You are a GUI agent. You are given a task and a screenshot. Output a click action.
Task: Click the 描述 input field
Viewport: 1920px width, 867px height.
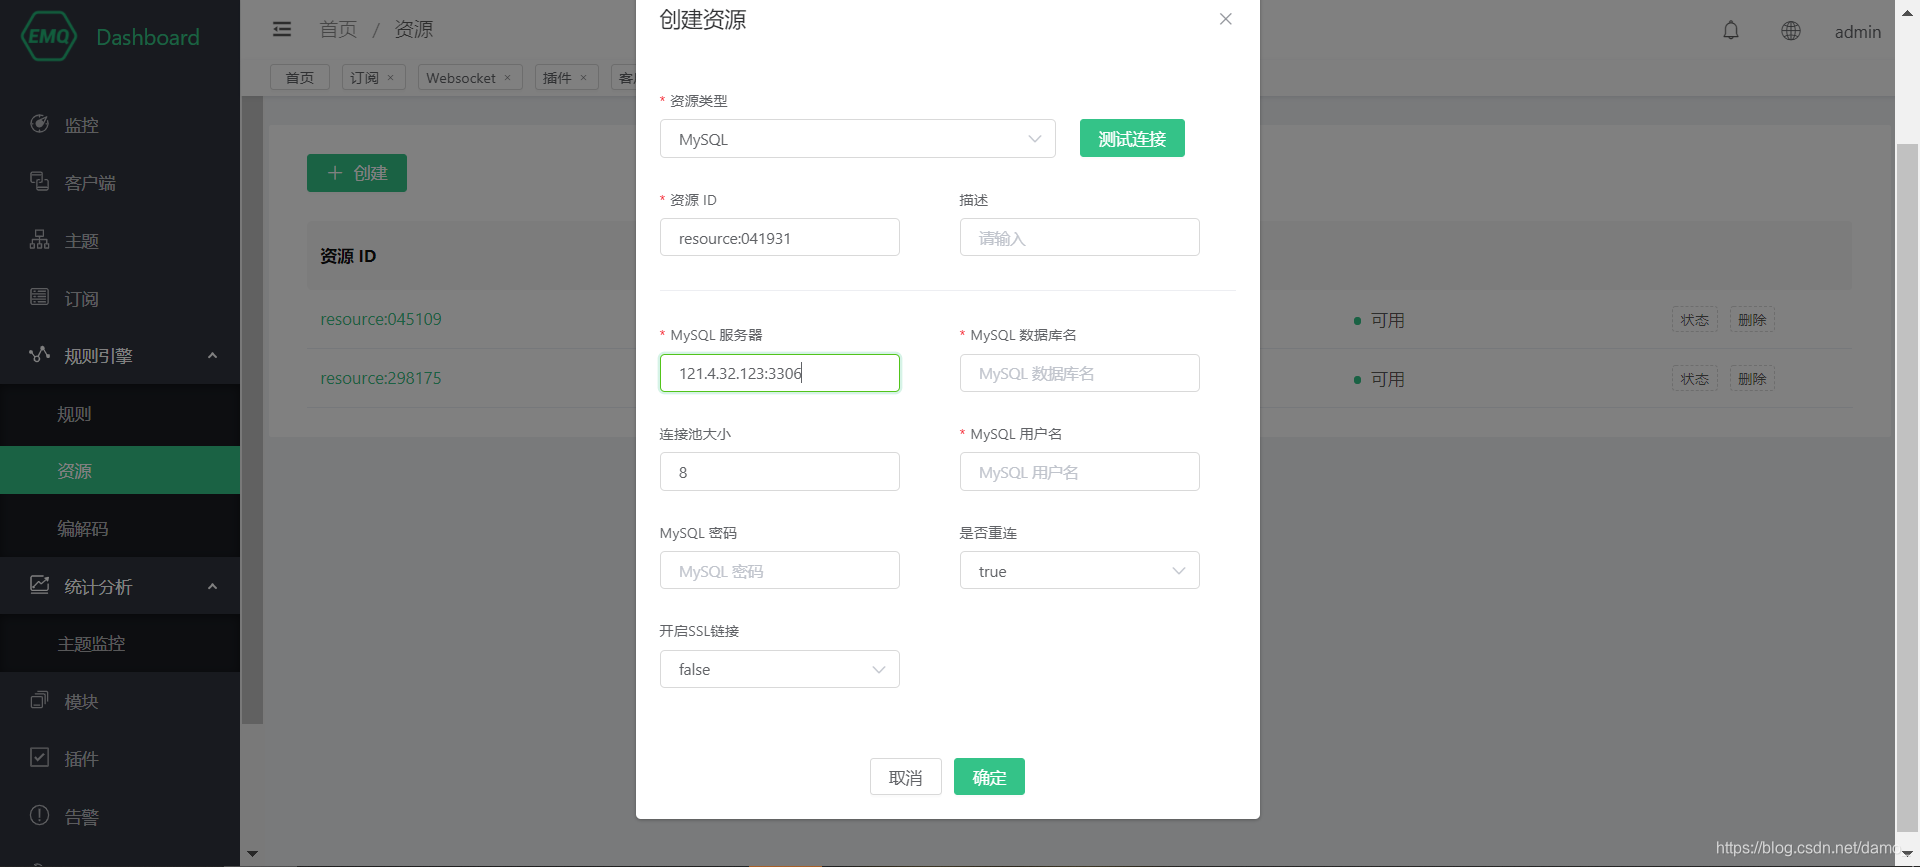(x=1080, y=238)
